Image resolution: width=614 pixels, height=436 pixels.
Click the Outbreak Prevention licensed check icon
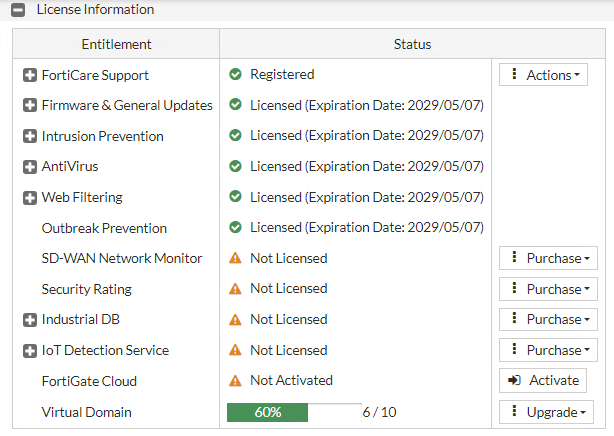(235, 228)
